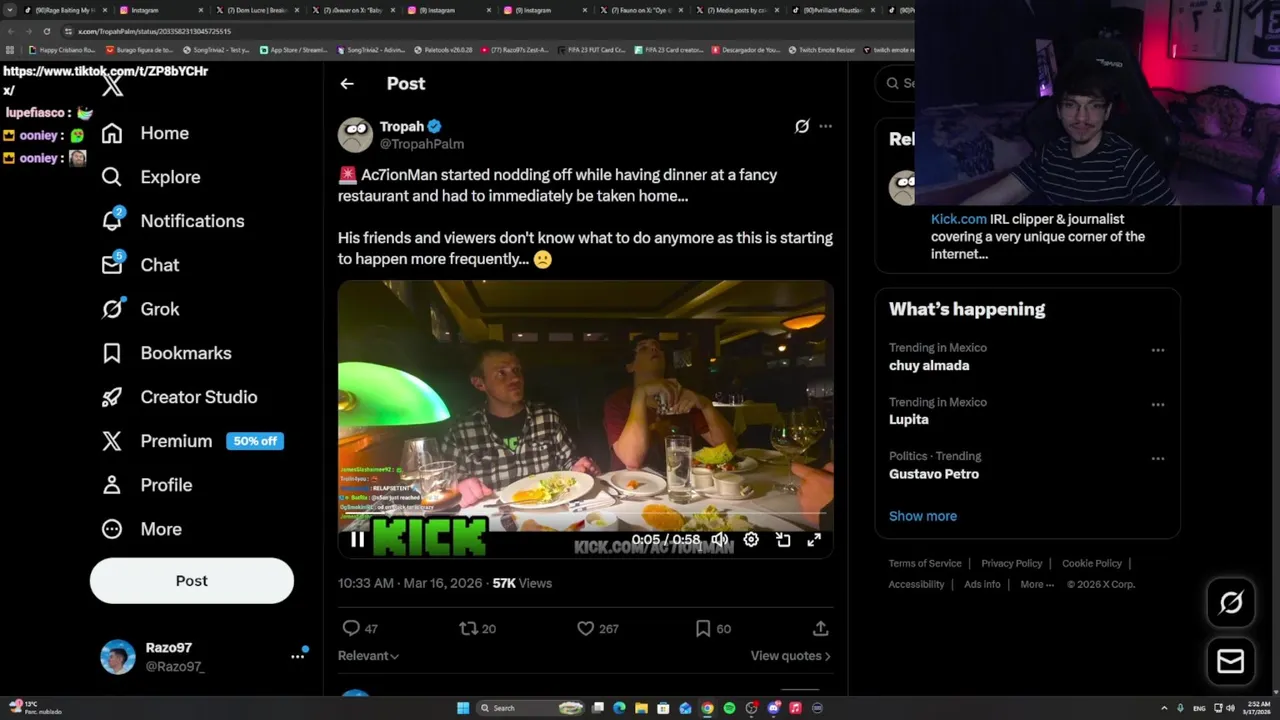Like the post with 267 likes

586,628
